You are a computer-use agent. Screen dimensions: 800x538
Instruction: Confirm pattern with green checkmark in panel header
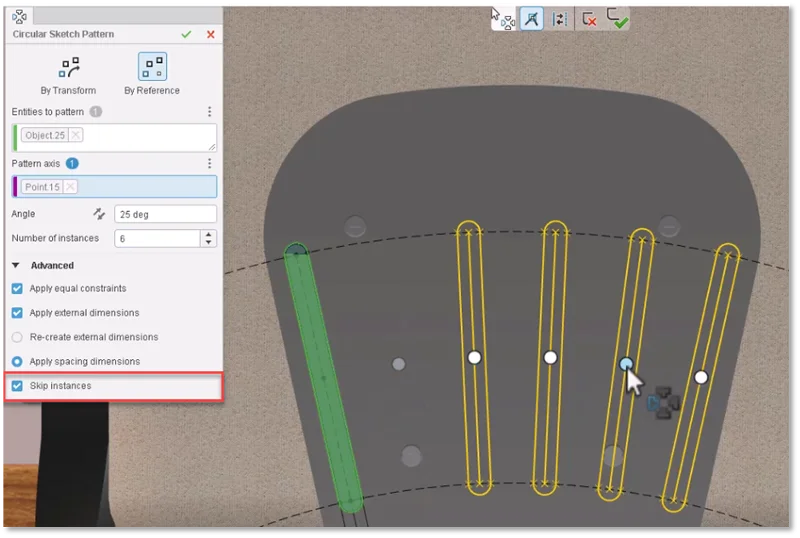[x=186, y=34]
